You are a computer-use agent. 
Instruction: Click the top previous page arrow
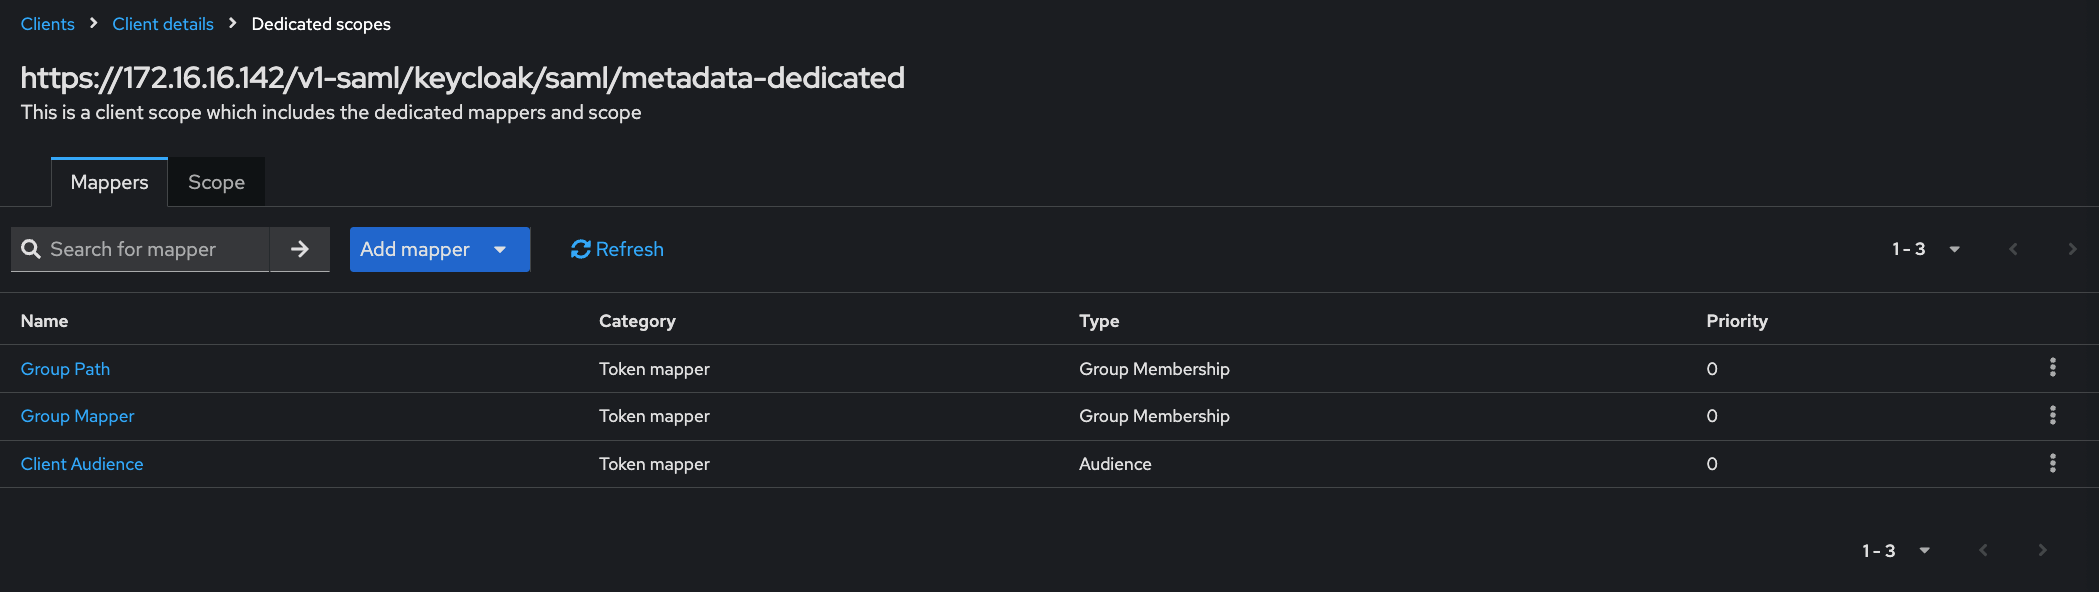[2013, 249]
